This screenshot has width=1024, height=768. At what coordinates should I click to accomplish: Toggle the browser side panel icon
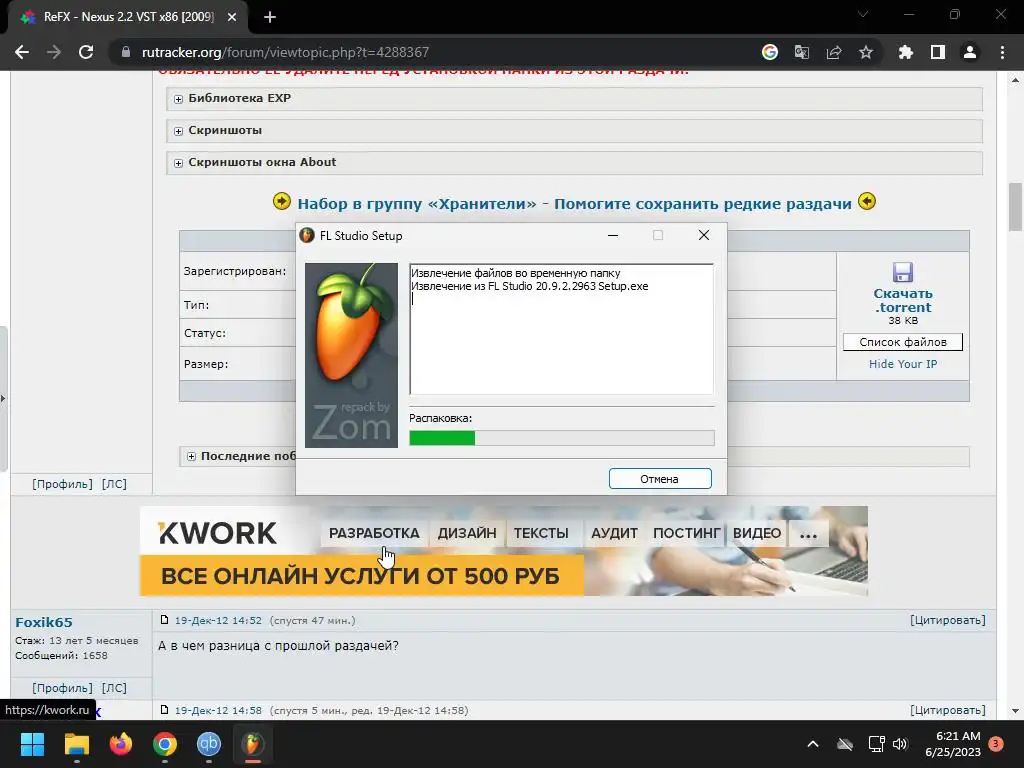click(x=938, y=52)
